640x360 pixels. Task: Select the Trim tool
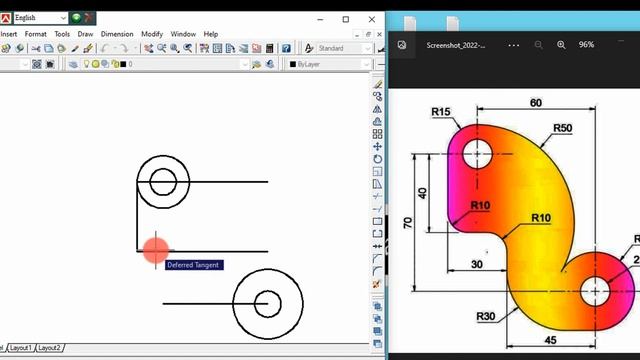pos(378,196)
